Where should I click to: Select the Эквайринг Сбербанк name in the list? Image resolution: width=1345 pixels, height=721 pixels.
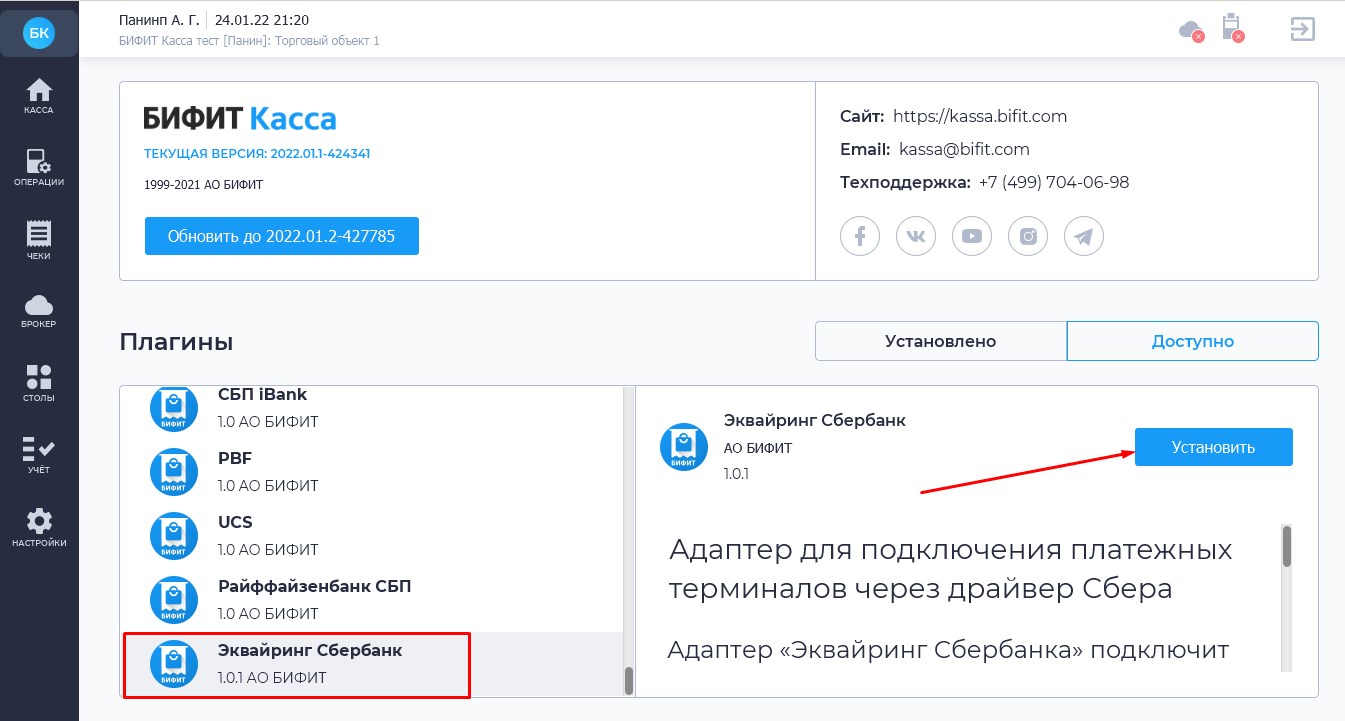tap(310, 650)
